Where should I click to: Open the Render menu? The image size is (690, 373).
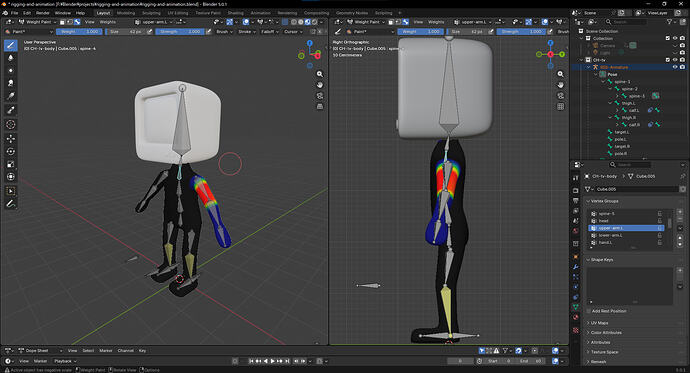[43, 13]
